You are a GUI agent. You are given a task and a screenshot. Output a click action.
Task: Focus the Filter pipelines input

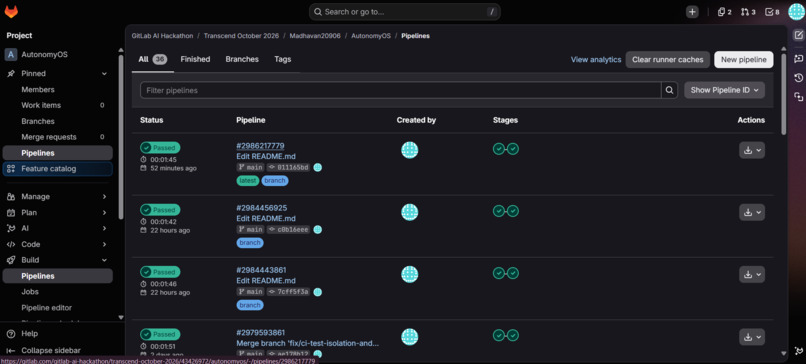coord(400,90)
